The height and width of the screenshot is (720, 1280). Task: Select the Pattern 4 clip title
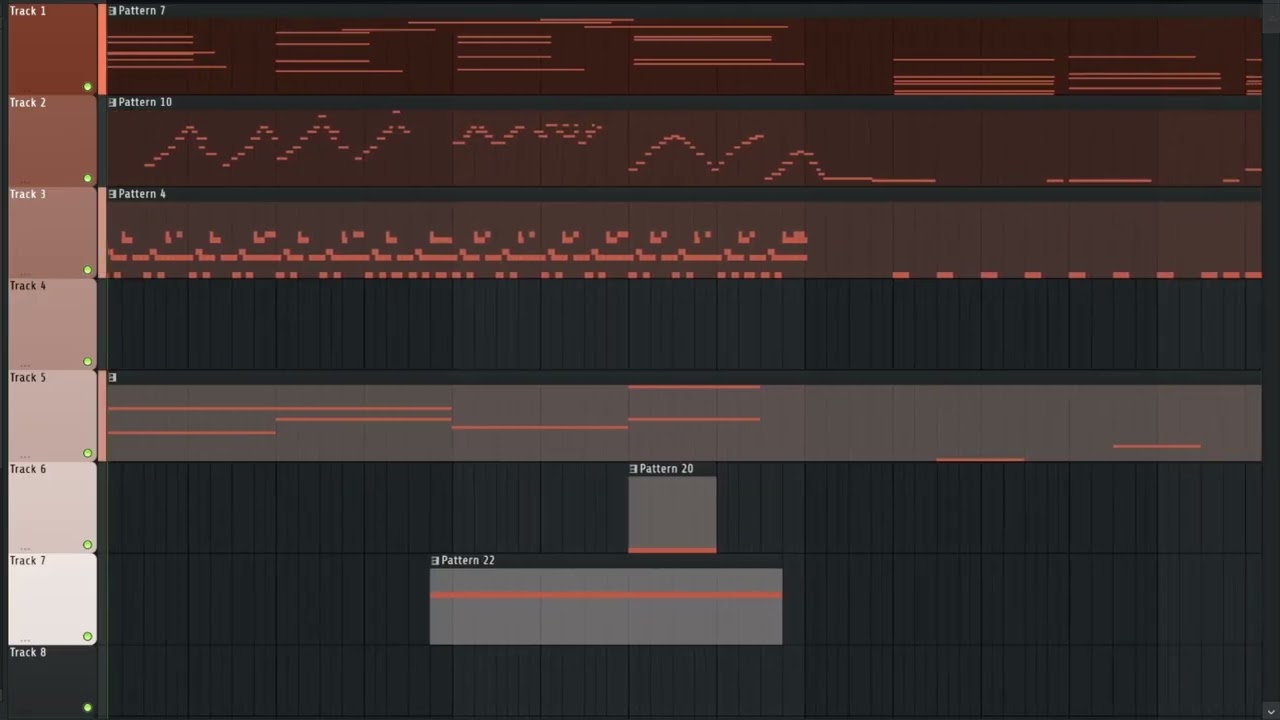click(142, 194)
